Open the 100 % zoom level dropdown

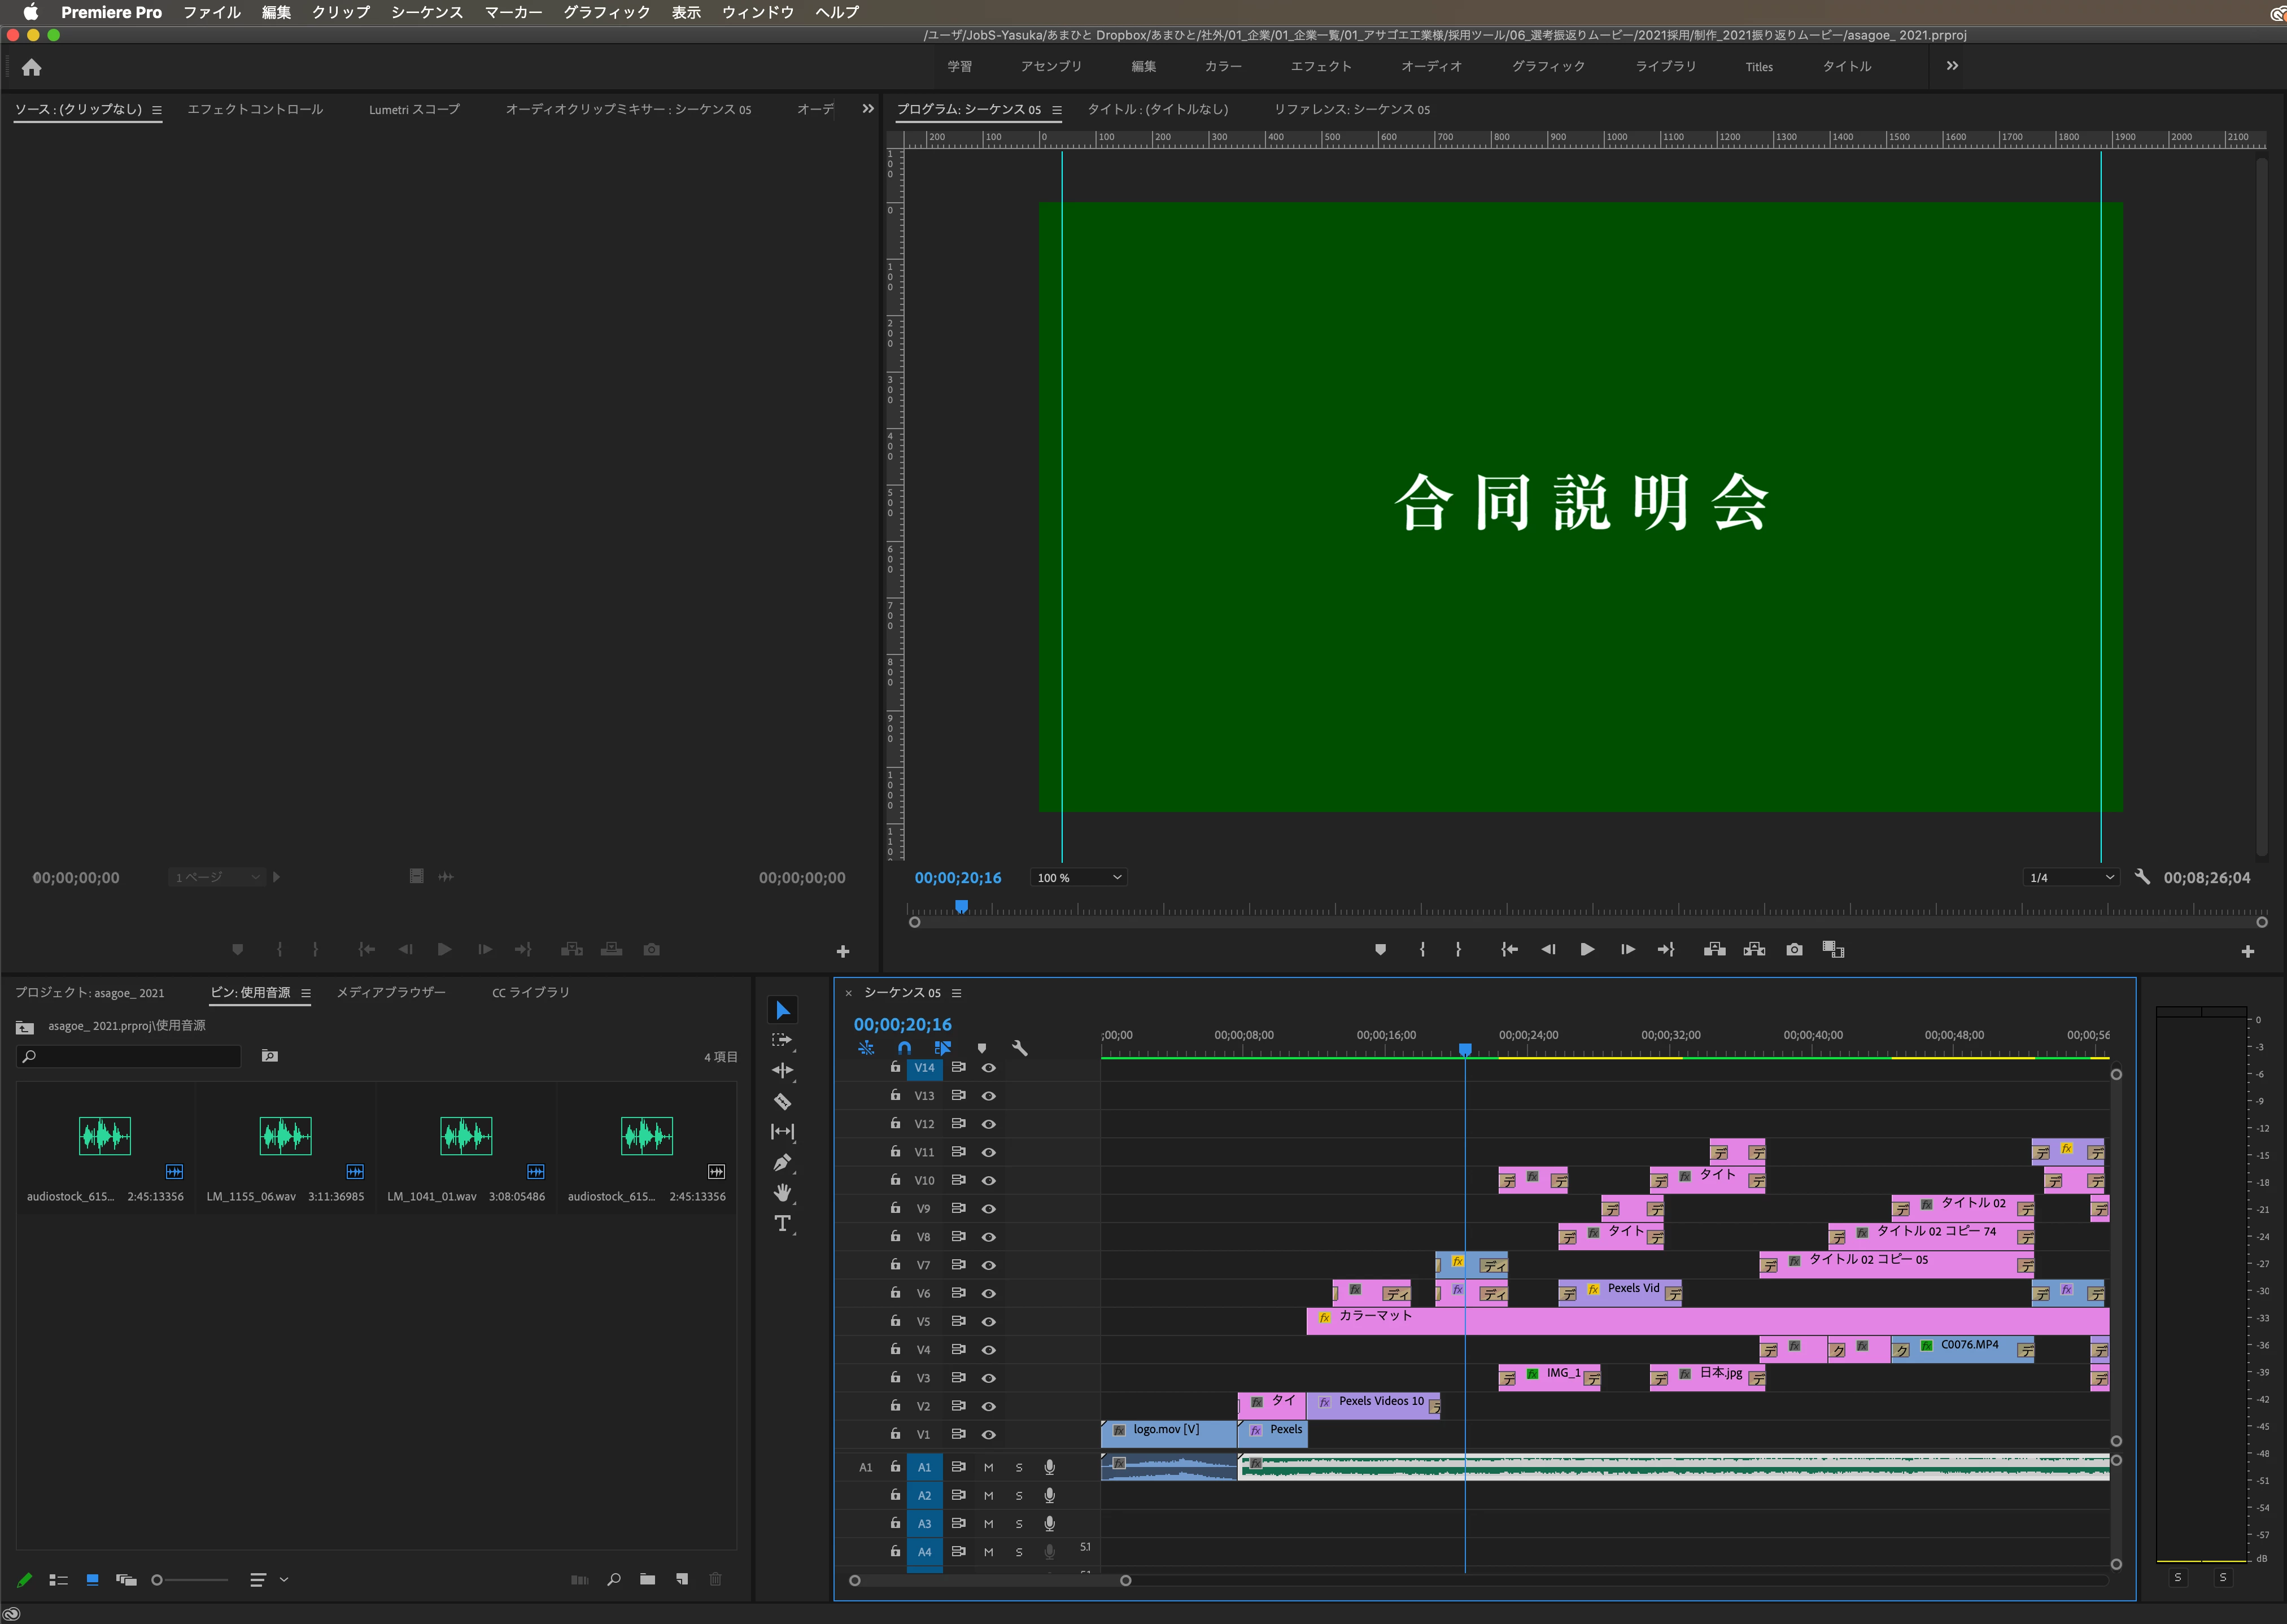(x=1078, y=877)
